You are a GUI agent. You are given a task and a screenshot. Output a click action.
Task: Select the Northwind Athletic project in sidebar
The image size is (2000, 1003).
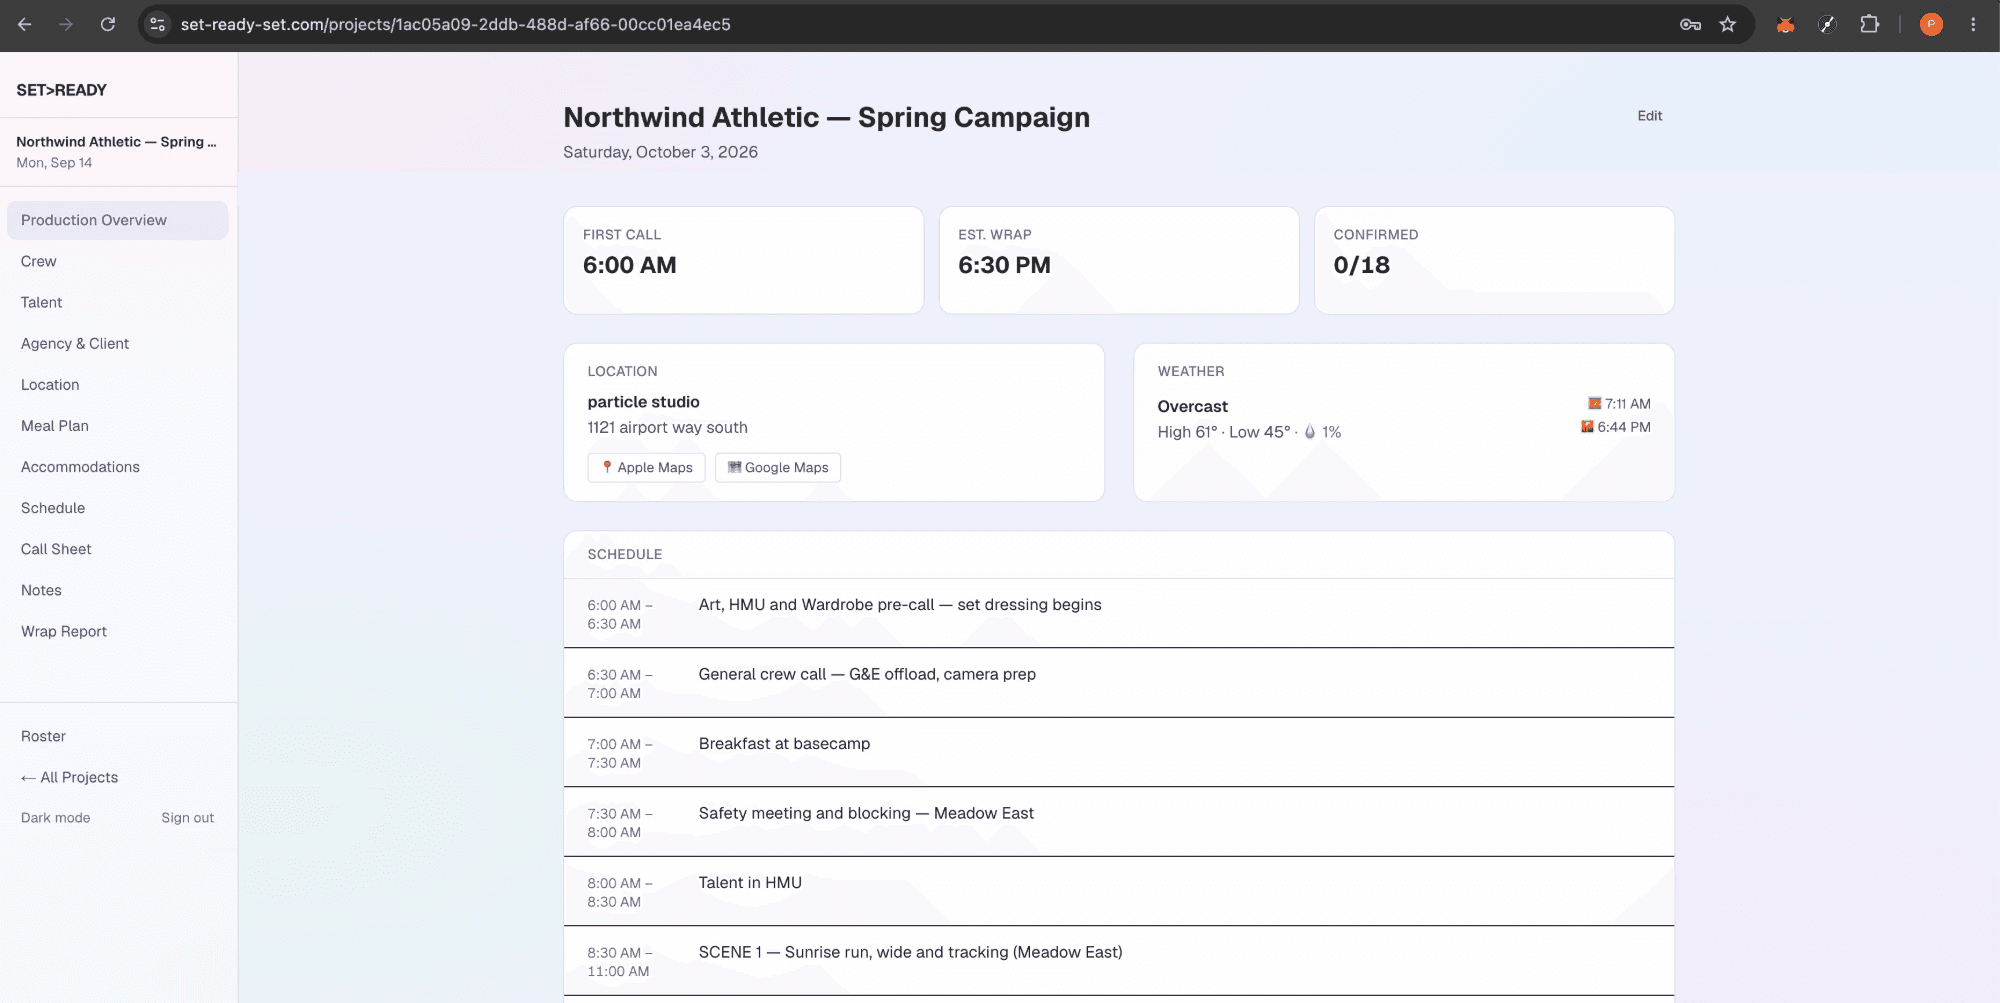(117, 151)
